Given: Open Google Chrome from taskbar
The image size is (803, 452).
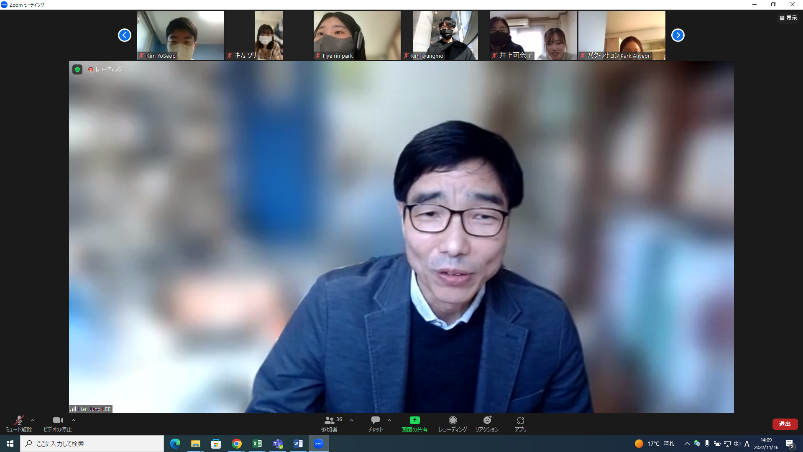Looking at the screenshot, I should [237, 443].
